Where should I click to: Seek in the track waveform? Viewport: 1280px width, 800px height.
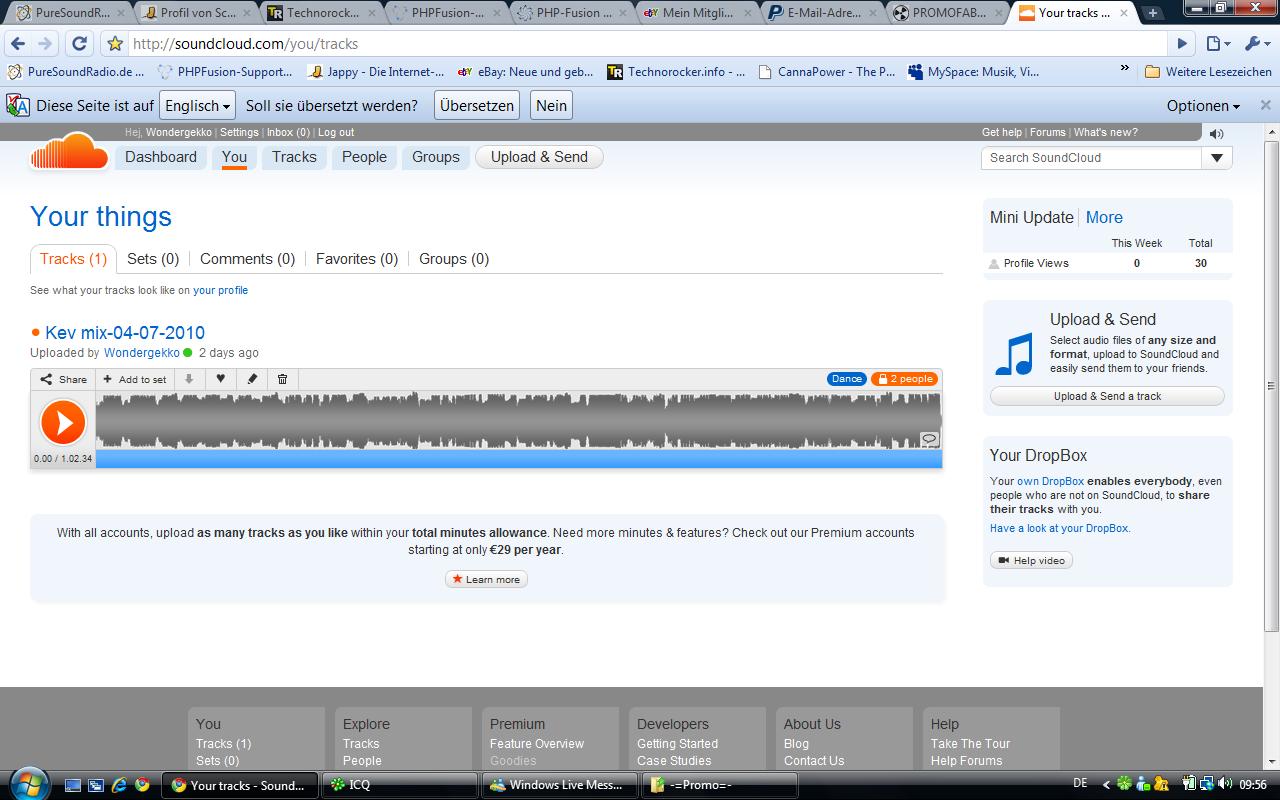(x=518, y=420)
